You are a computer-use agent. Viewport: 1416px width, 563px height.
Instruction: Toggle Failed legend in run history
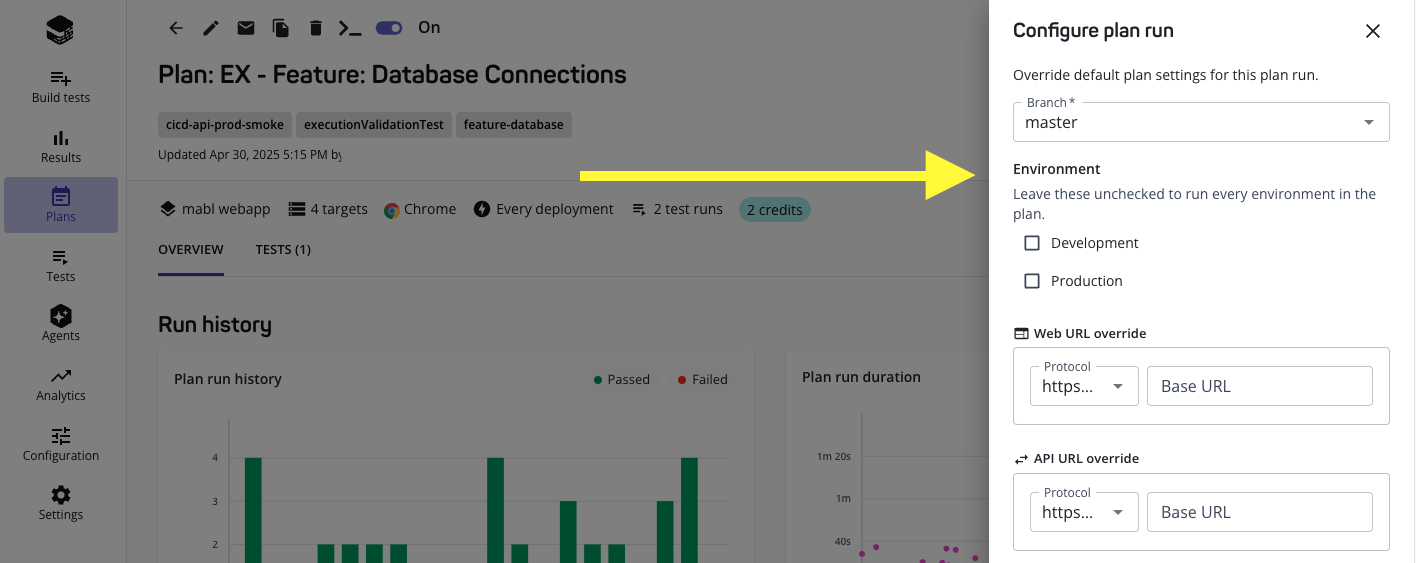(702, 380)
